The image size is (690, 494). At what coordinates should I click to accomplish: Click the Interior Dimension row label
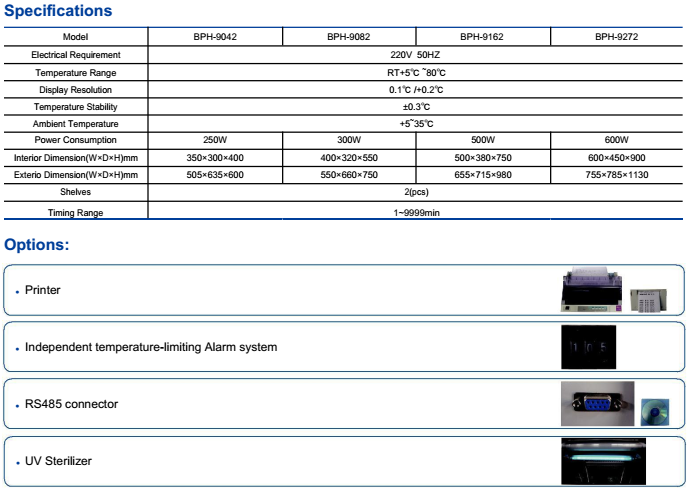pos(76,158)
